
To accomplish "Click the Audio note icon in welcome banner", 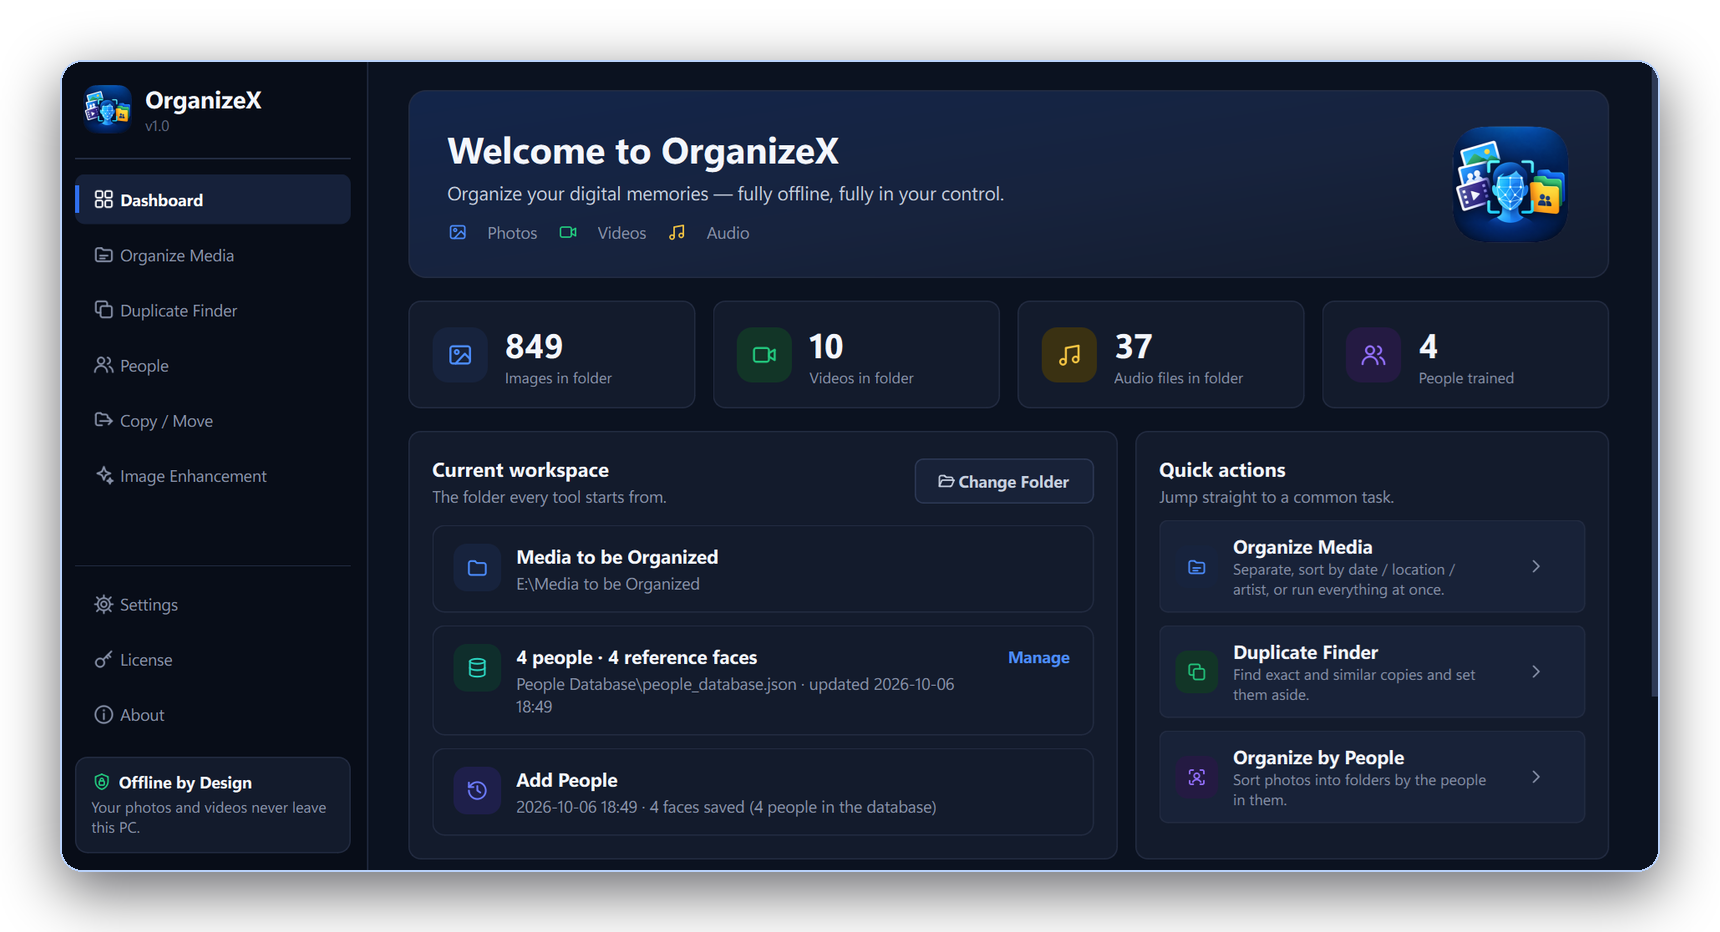I will (677, 232).
